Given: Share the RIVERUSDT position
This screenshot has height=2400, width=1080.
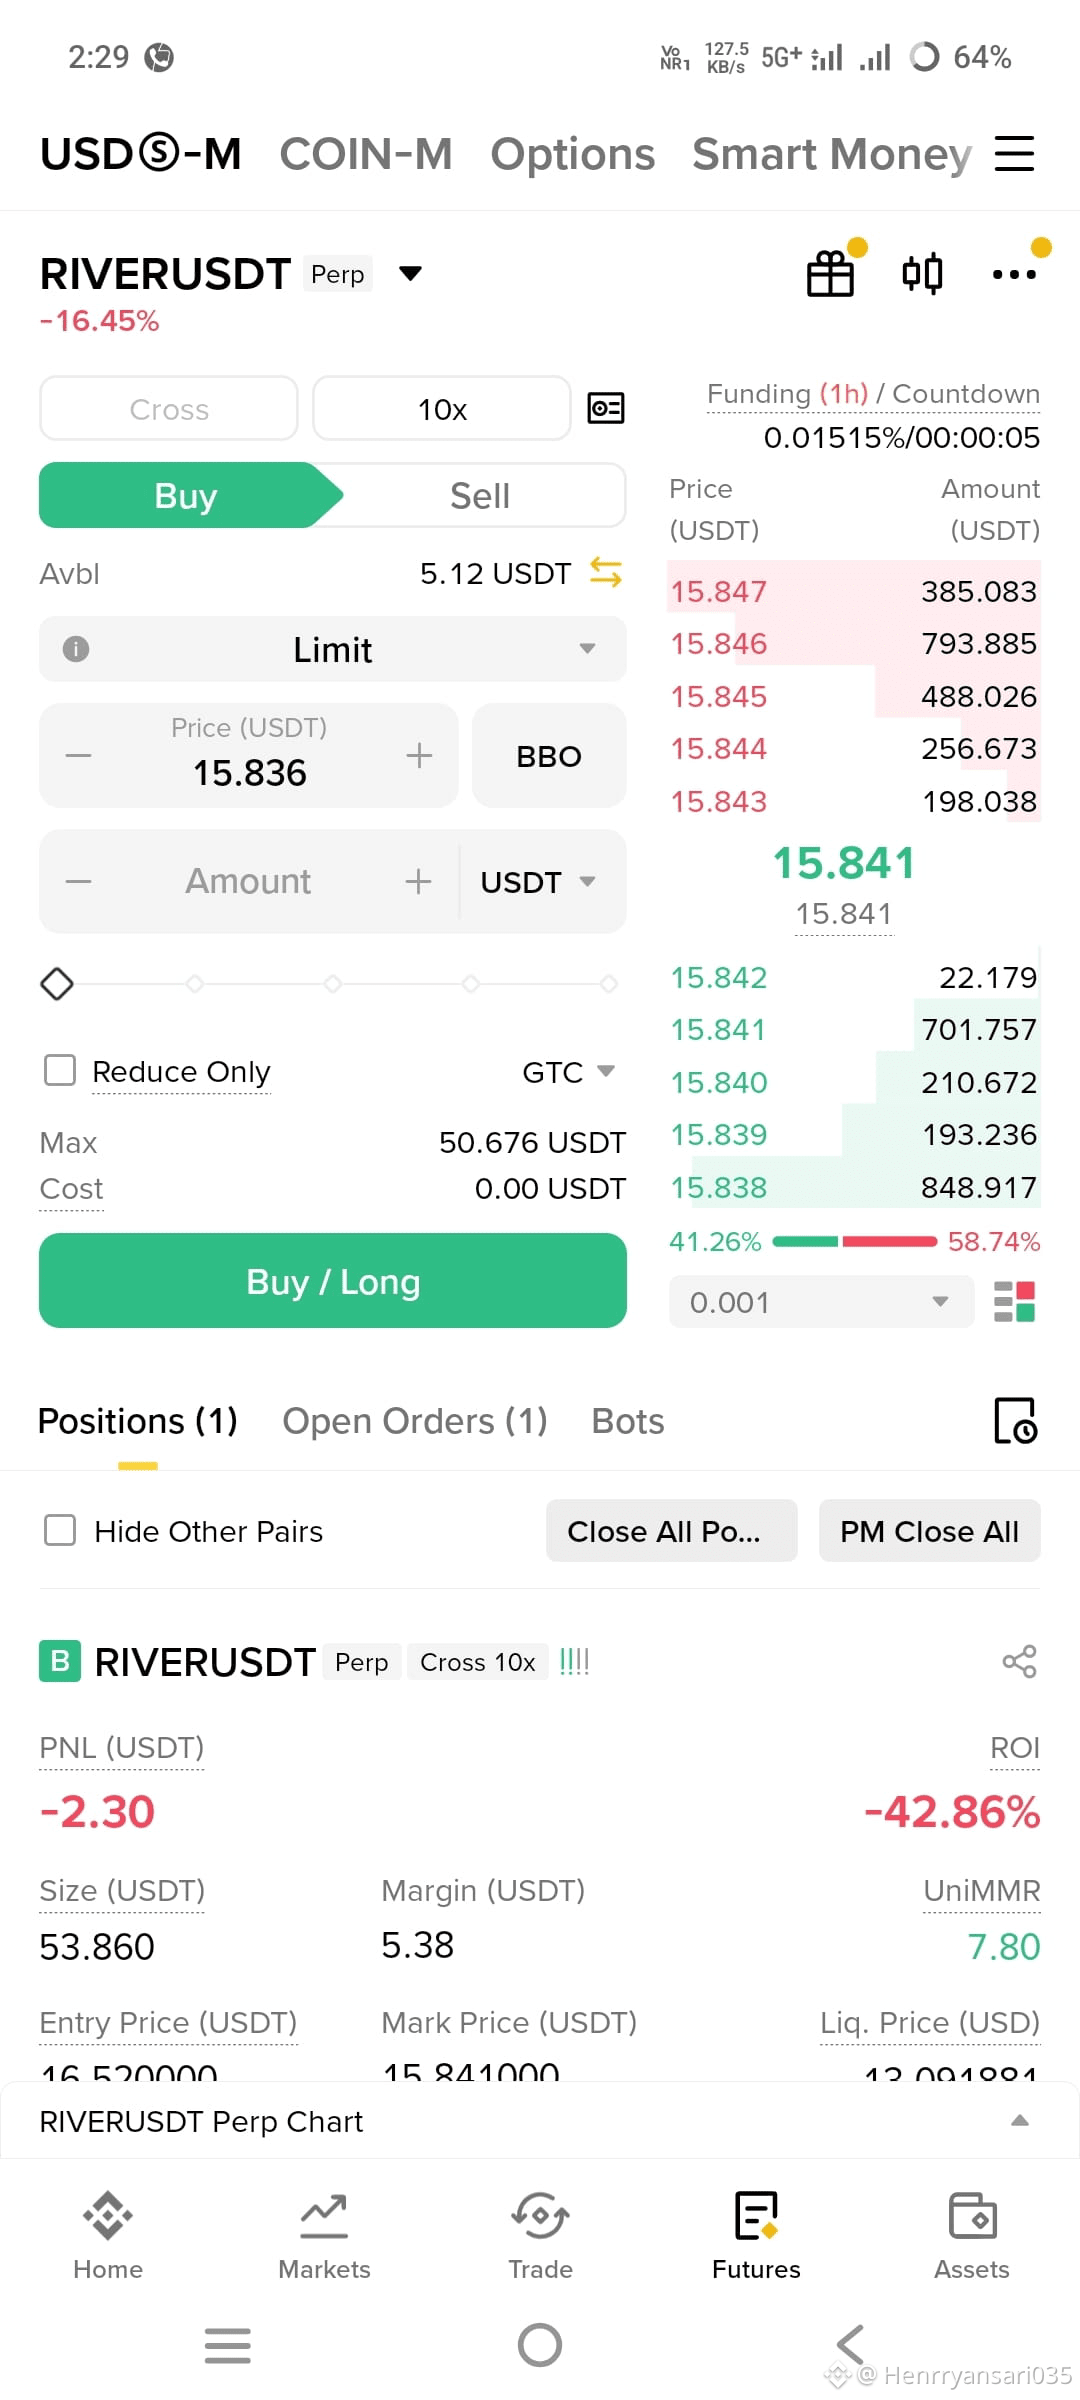Looking at the screenshot, I should (x=1019, y=1662).
